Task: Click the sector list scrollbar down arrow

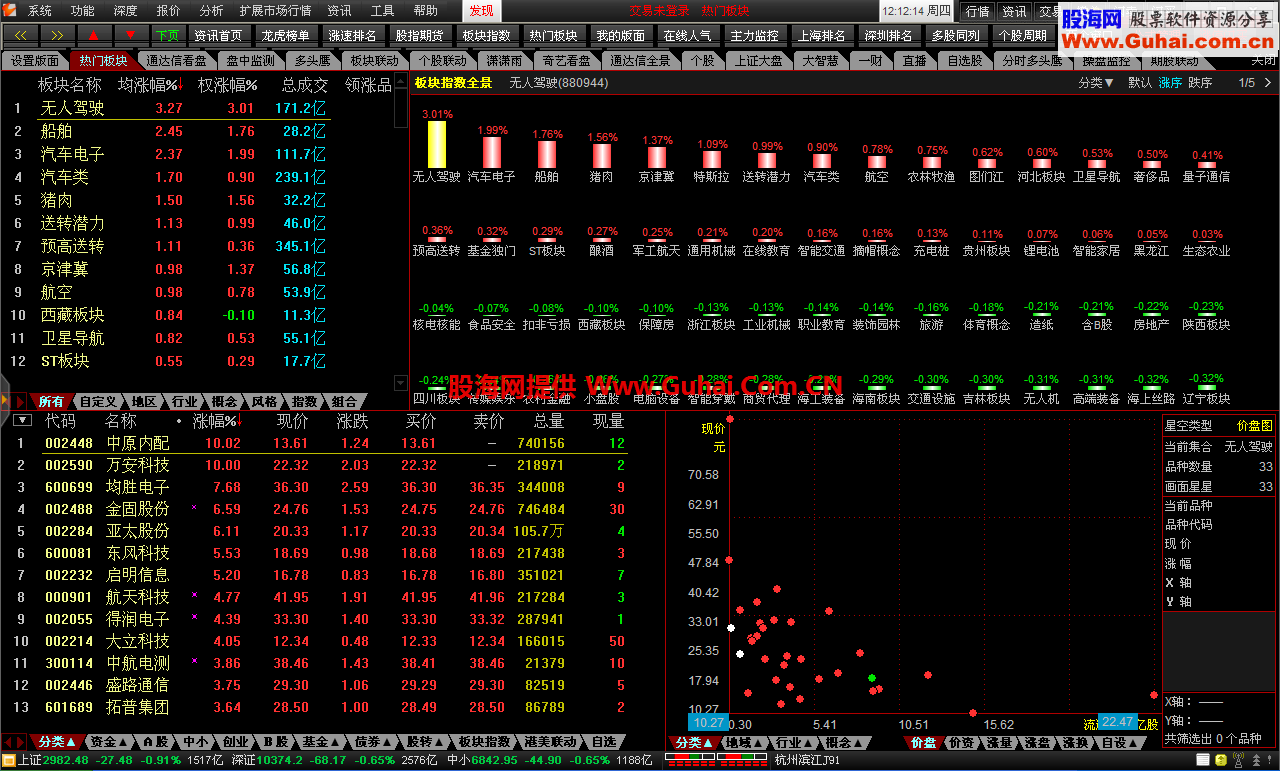Action: click(402, 382)
